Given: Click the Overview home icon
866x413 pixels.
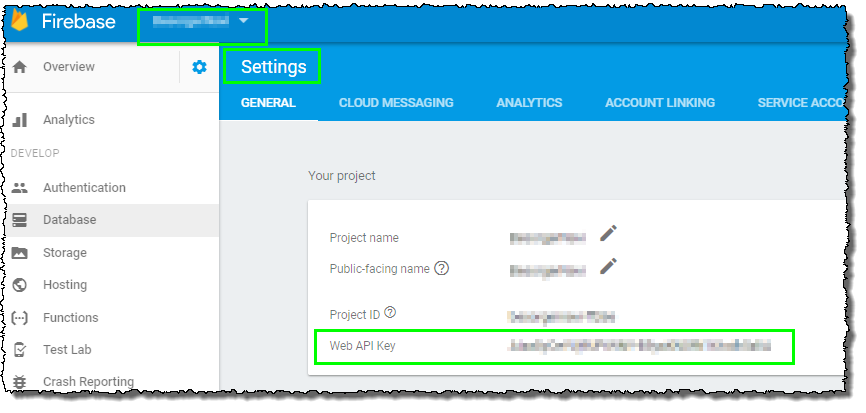Looking at the screenshot, I should pyautogui.click(x=20, y=67).
